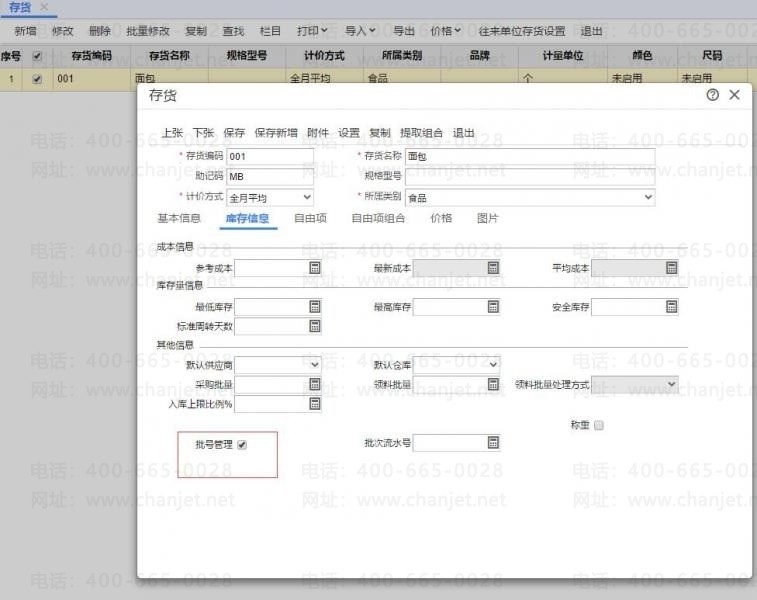Open the 默认供应商 dropdown
The width and height of the screenshot is (757, 600).
[314, 364]
